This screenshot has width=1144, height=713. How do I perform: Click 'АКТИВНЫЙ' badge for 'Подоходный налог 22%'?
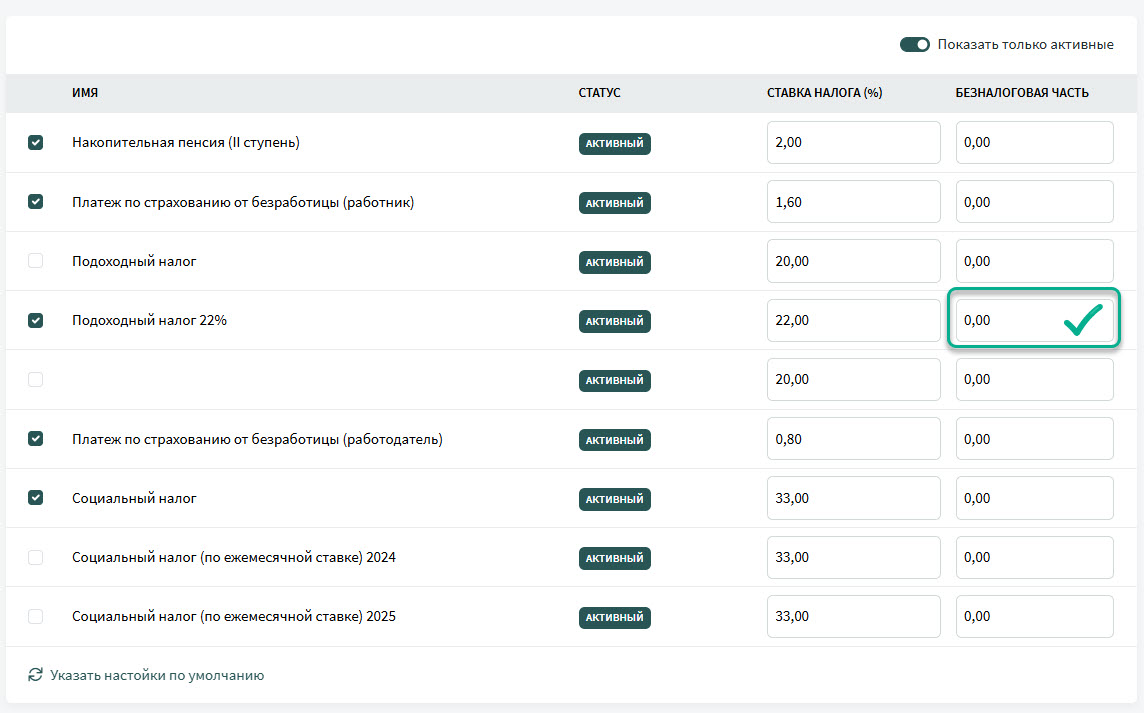[x=614, y=321]
